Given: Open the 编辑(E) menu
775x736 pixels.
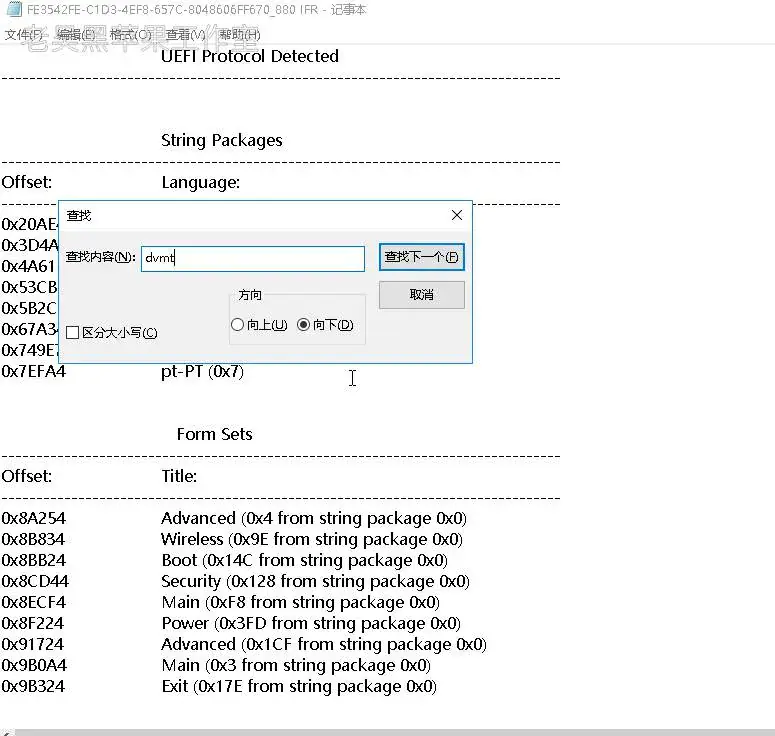Looking at the screenshot, I should click(x=76, y=35).
